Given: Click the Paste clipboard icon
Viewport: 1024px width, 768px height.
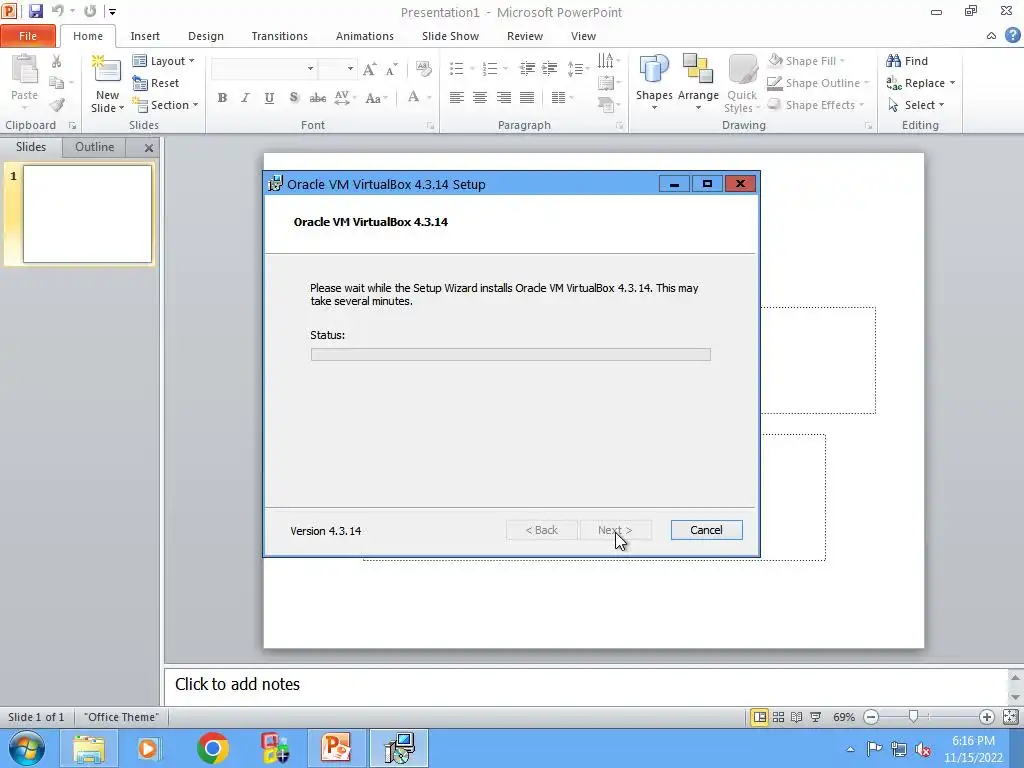Looking at the screenshot, I should [x=25, y=71].
